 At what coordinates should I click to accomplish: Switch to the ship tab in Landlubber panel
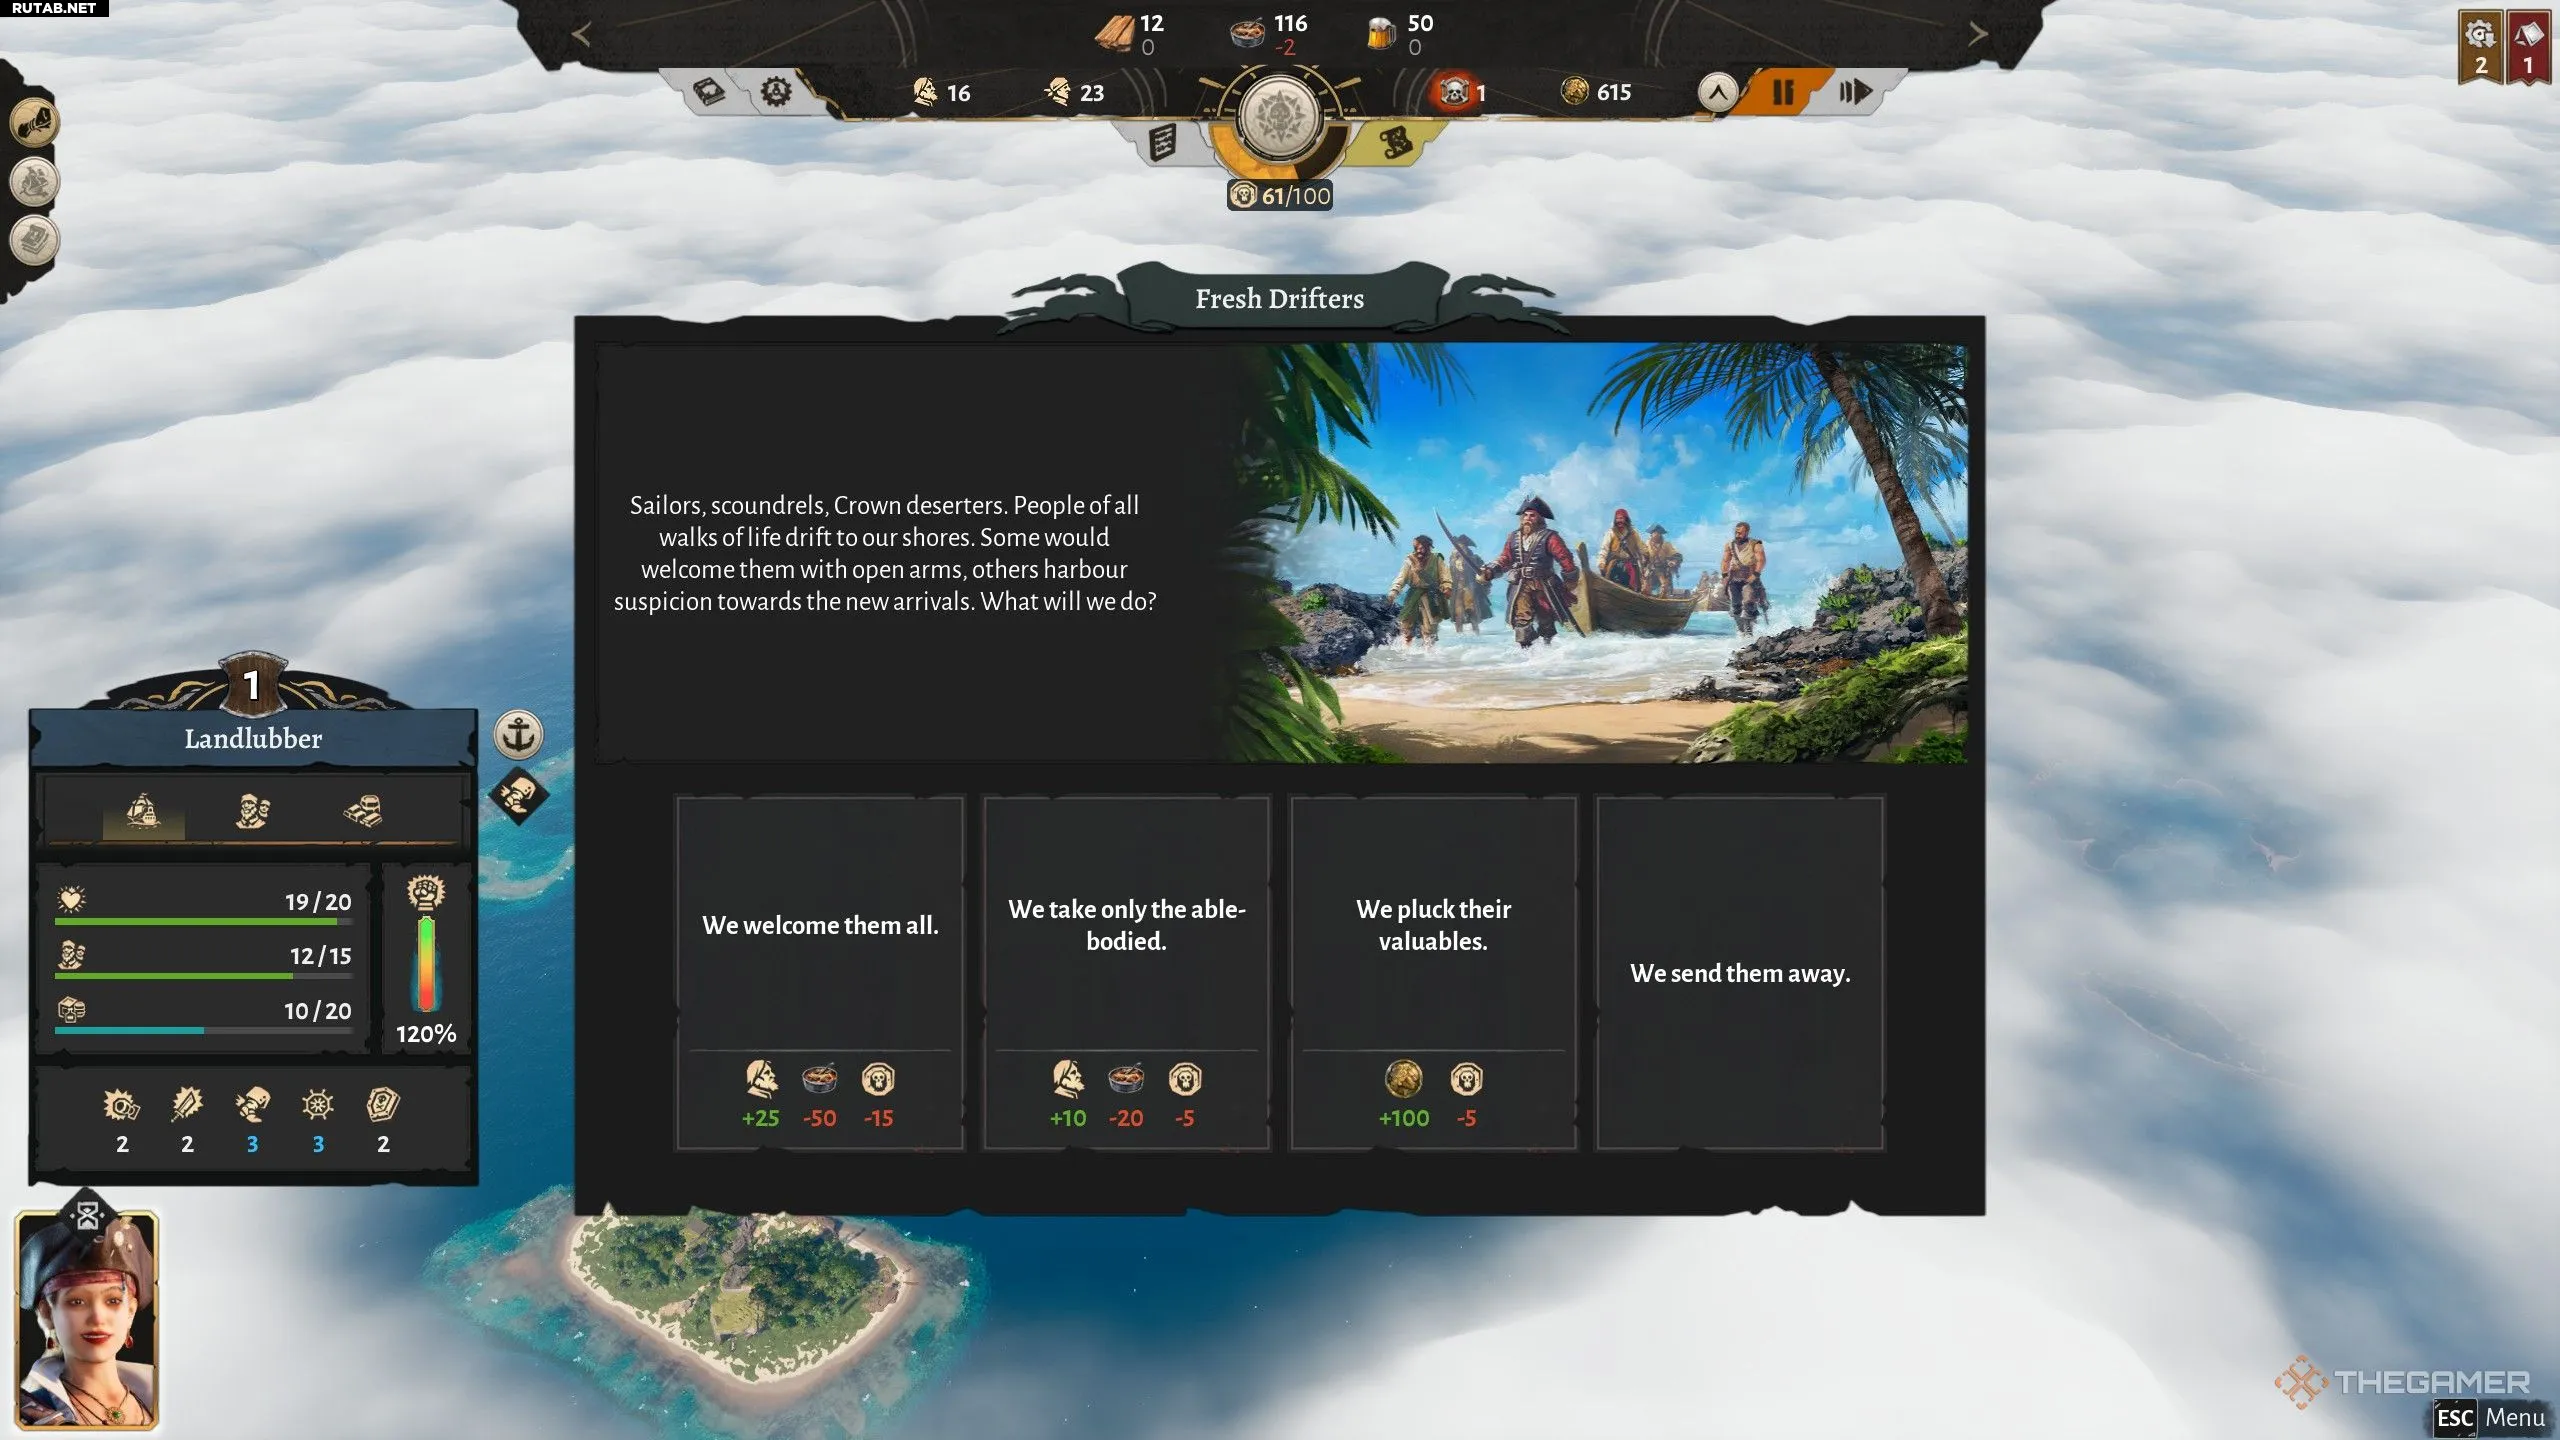click(x=143, y=811)
